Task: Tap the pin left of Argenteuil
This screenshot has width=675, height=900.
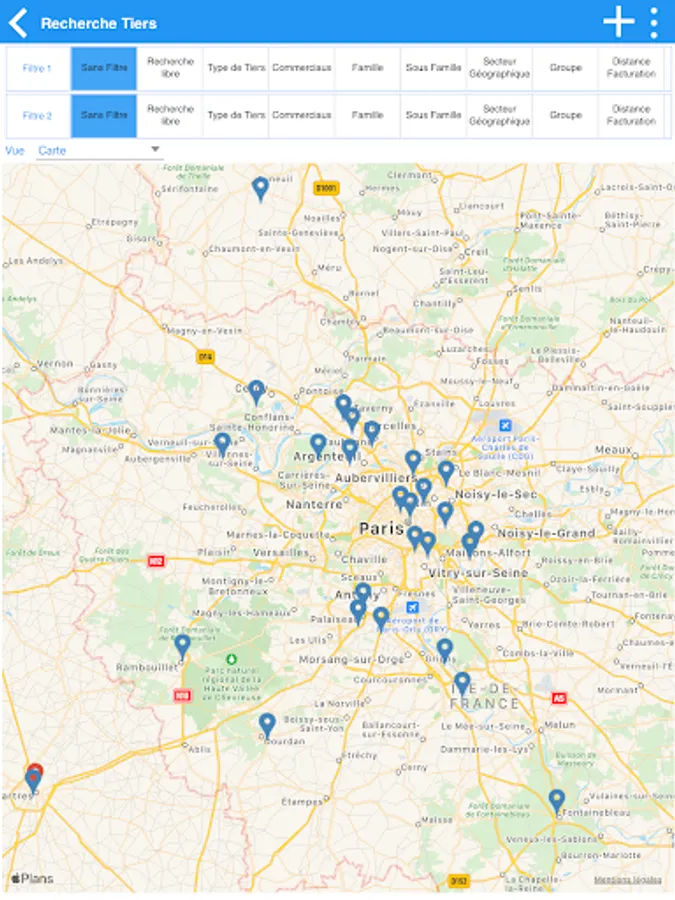Action: click(319, 447)
